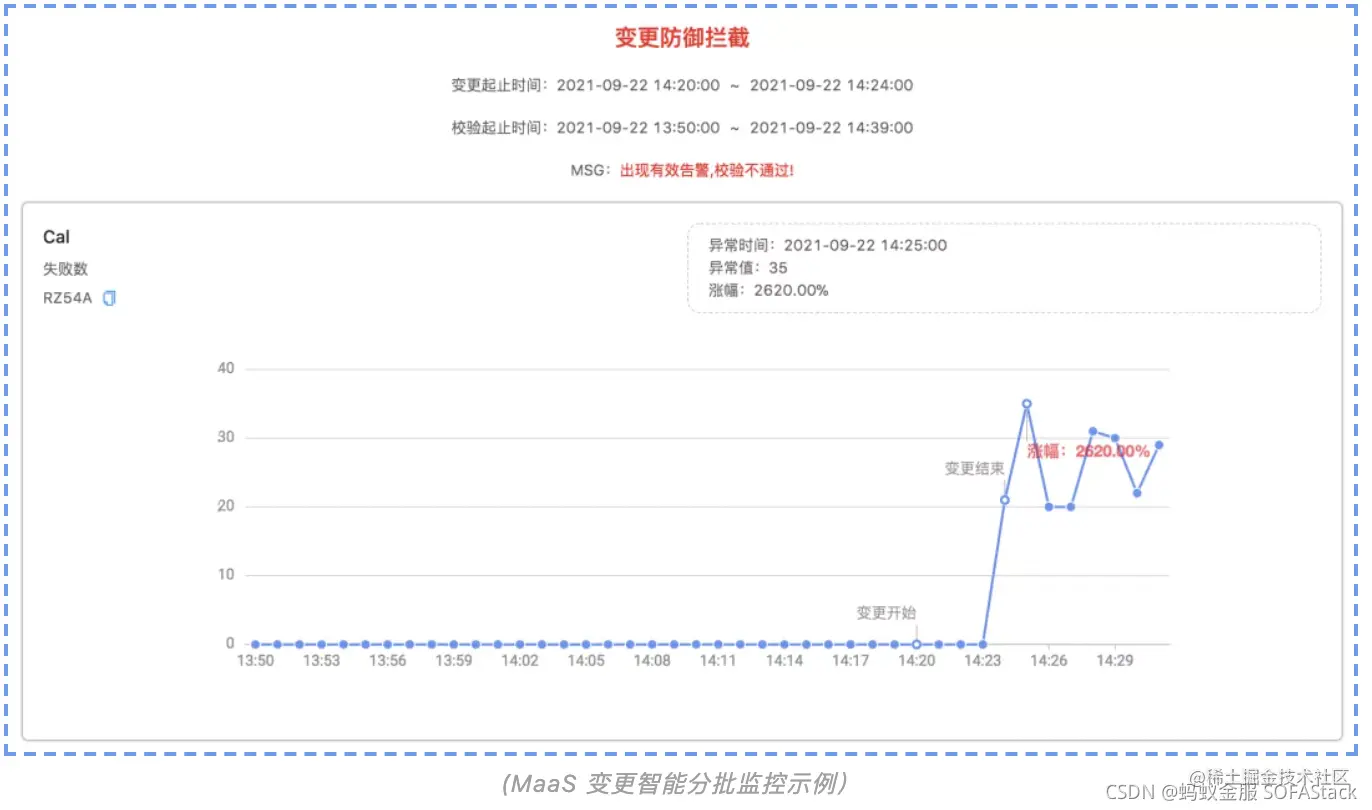Image resolution: width=1372 pixels, height=810 pixels.
Task: Click x-axis label 13:56
Action: coord(387,661)
